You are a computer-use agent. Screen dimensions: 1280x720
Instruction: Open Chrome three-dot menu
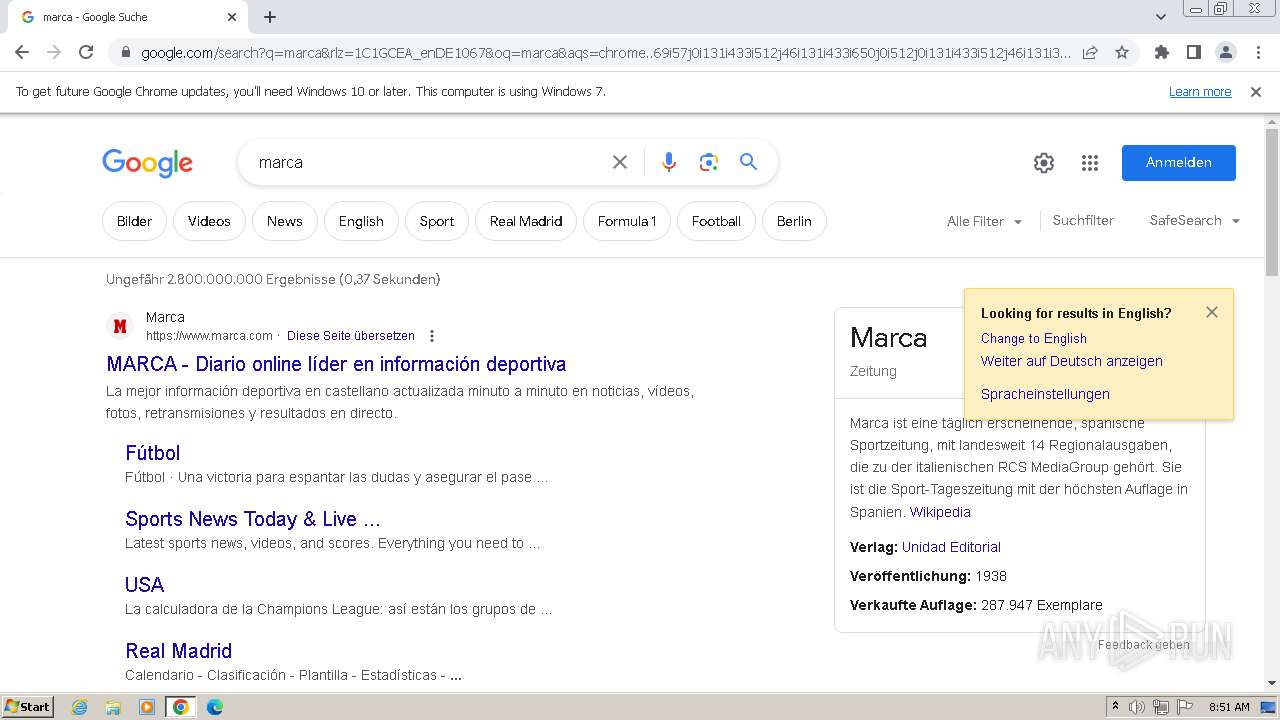(x=1257, y=52)
